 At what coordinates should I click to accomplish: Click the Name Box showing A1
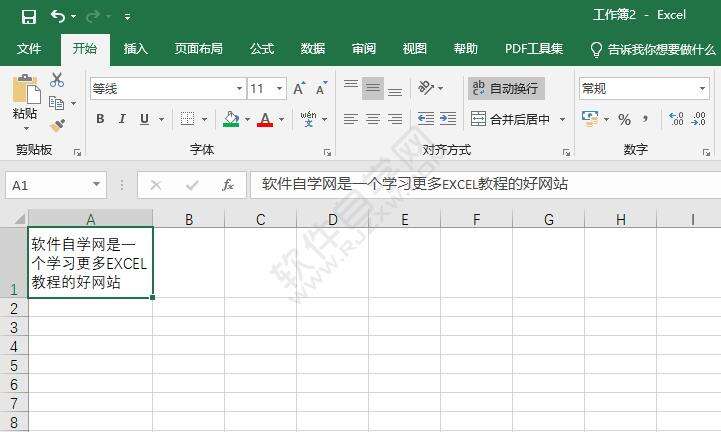[56, 185]
